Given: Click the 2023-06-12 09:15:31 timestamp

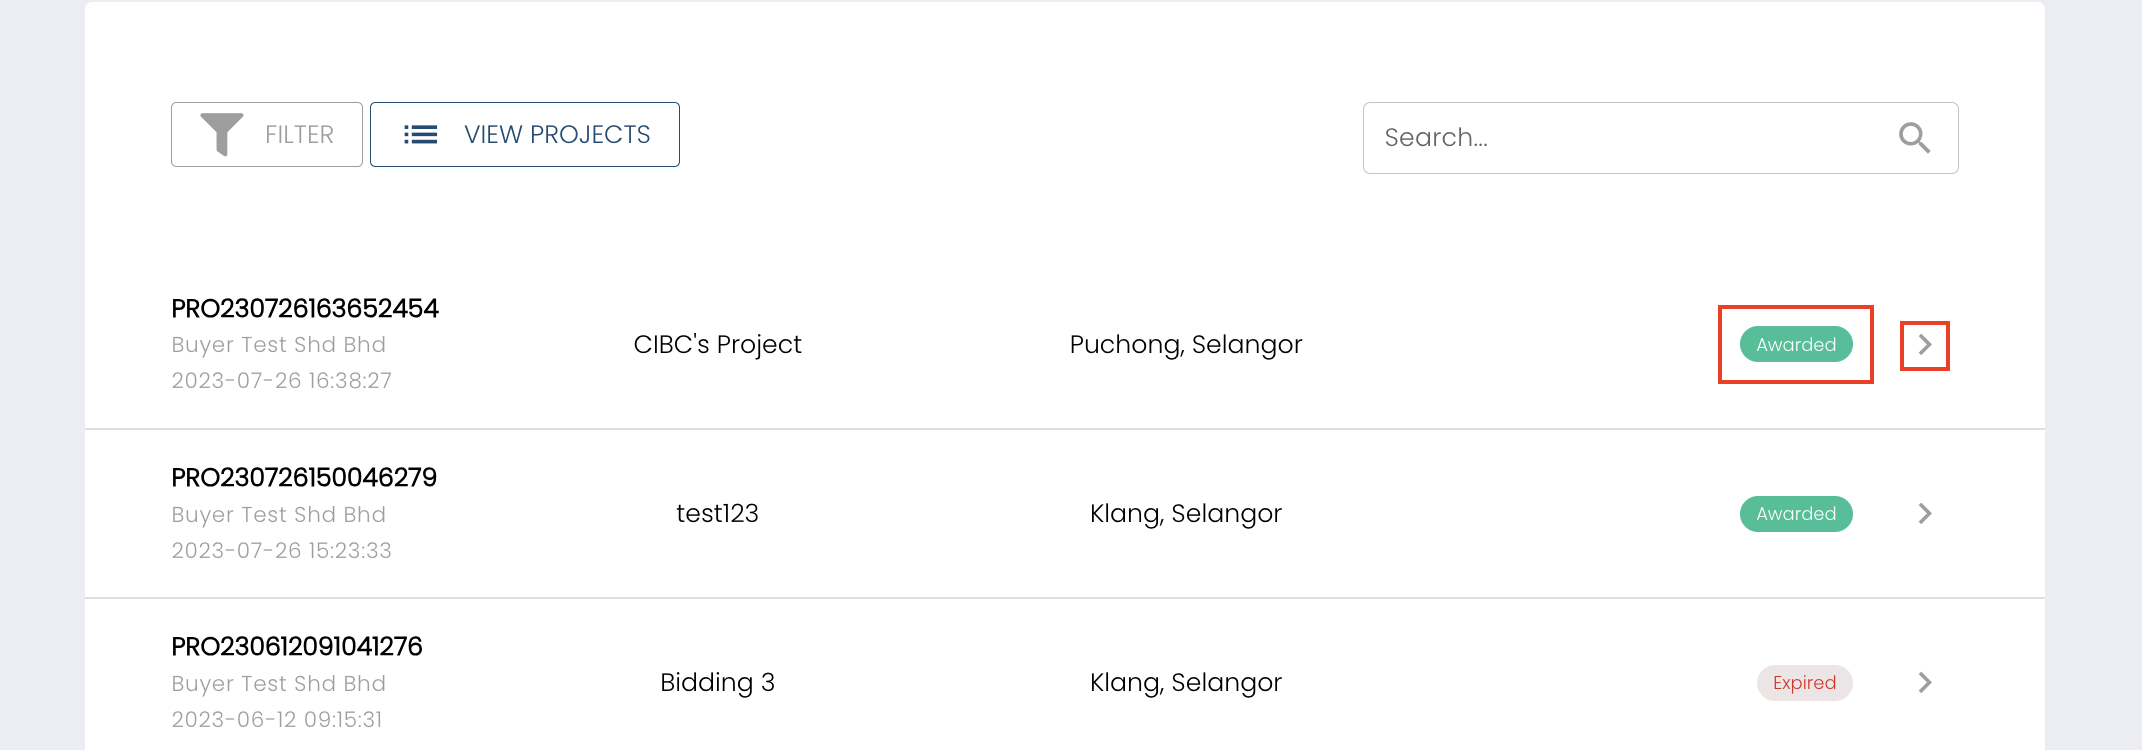Looking at the screenshot, I should [277, 719].
